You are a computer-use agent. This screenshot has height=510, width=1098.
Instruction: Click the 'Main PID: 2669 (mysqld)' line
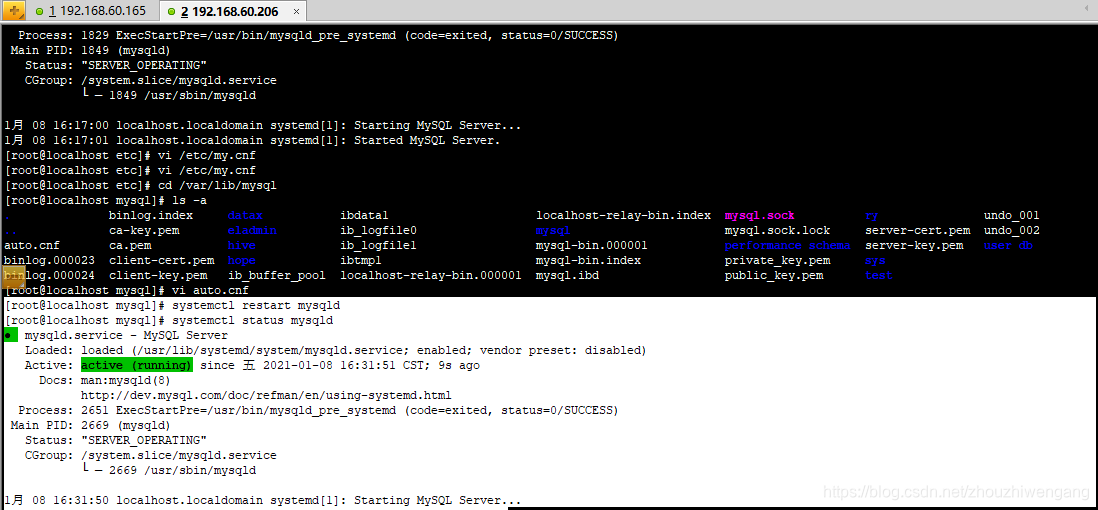91,425
